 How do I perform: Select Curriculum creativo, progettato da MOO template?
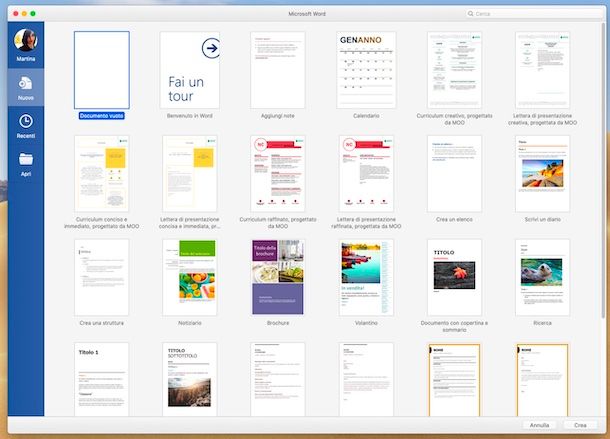(x=454, y=70)
